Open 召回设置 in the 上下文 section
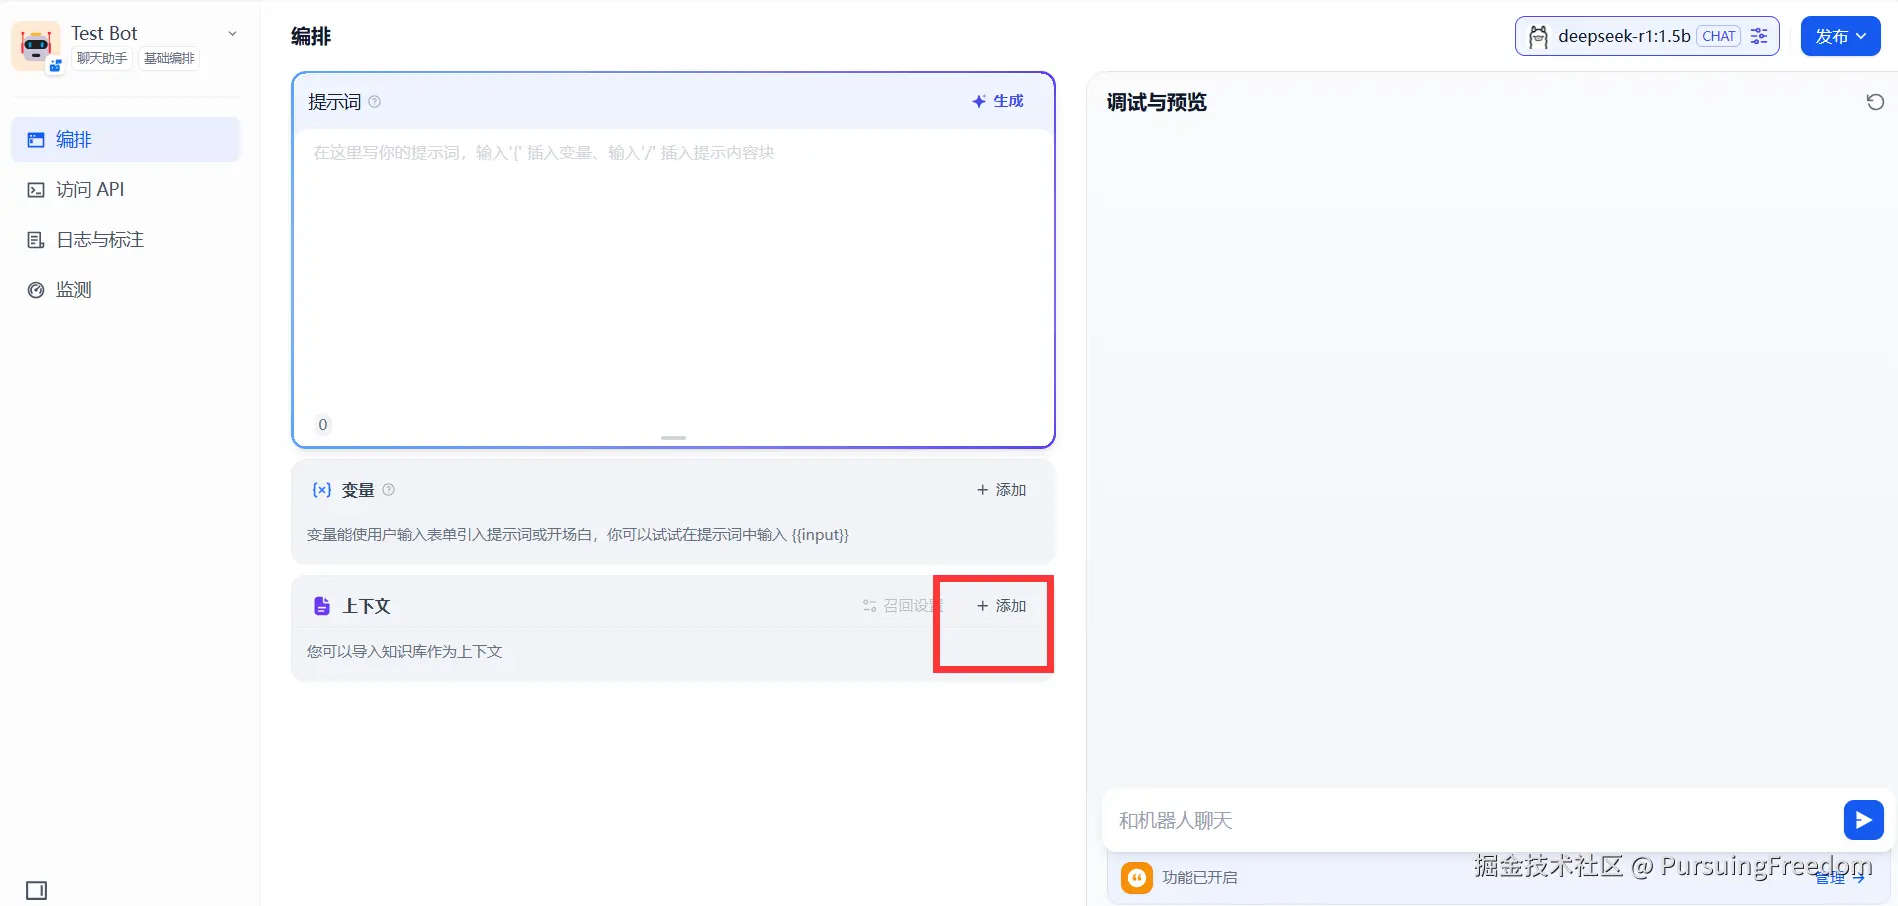Image resolution: width=1898 pixels, height=906 pixels. tap(903, 606)
